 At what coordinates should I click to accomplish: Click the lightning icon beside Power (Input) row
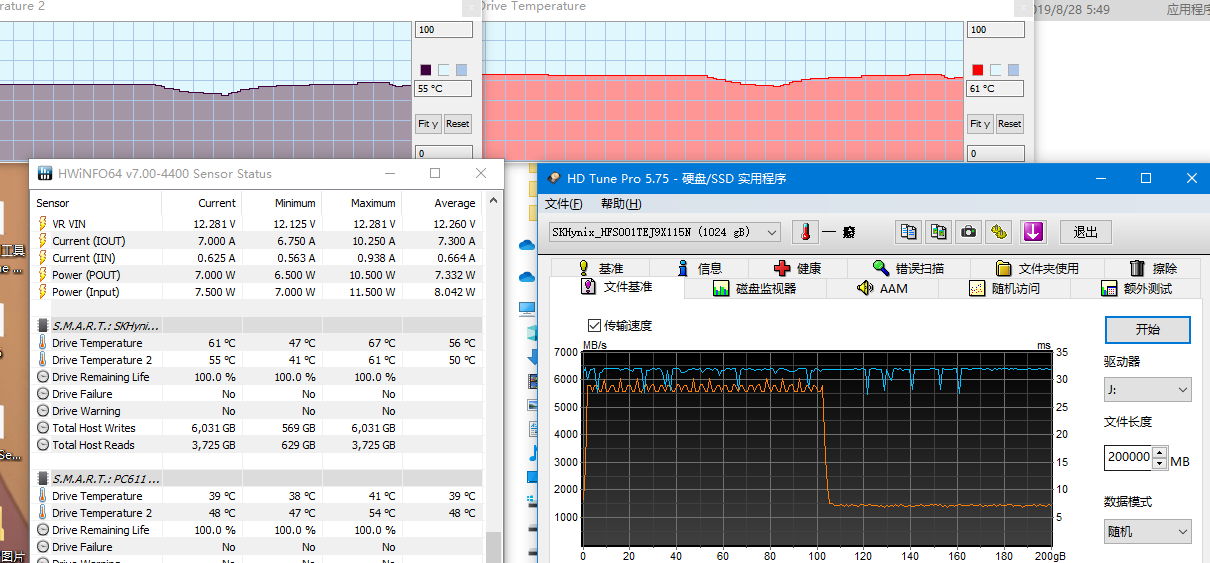coord(42,292)
